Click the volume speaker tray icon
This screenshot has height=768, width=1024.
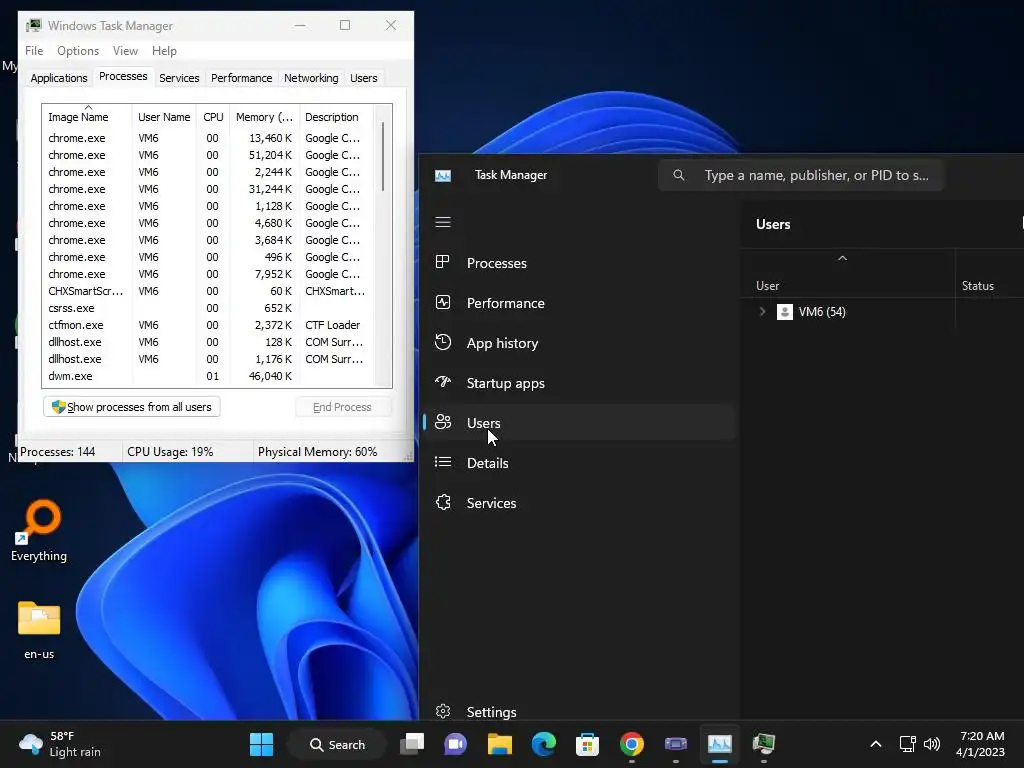(932, 744)
